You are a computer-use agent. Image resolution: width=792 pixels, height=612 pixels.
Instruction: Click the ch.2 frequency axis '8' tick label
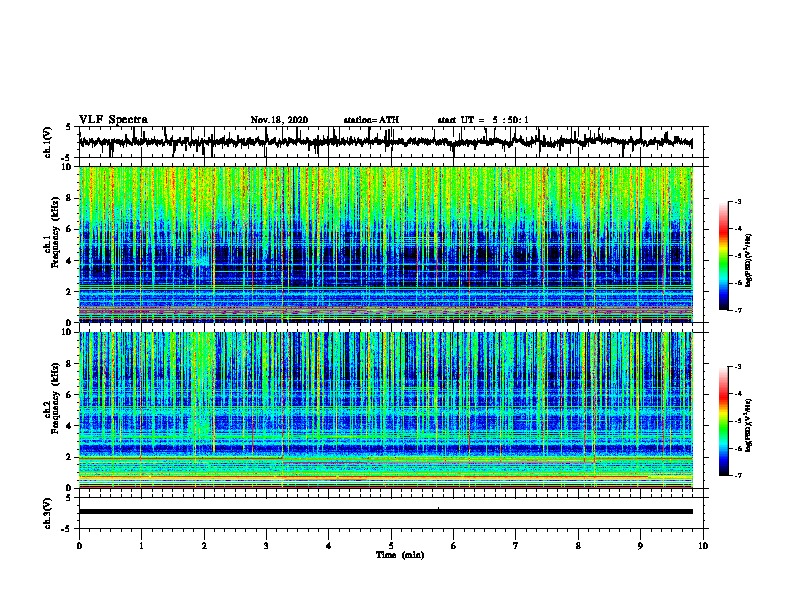70,364
